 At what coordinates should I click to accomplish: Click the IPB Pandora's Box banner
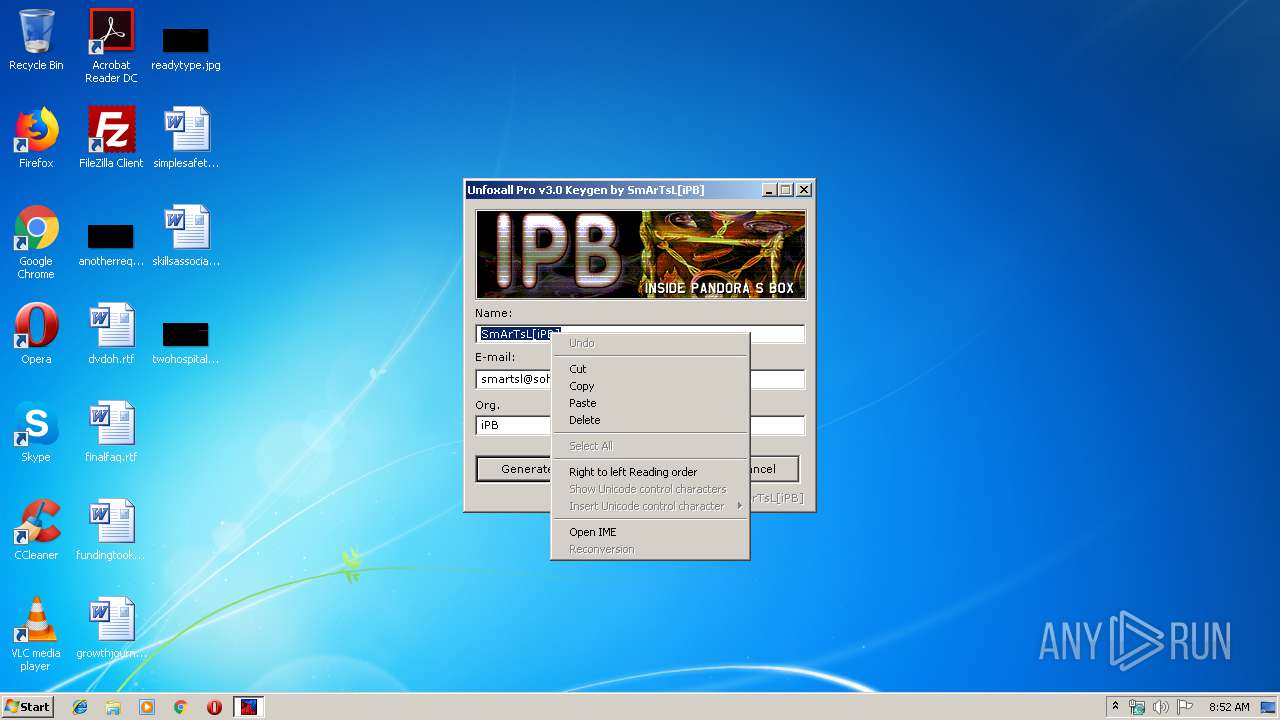[640, 254]
